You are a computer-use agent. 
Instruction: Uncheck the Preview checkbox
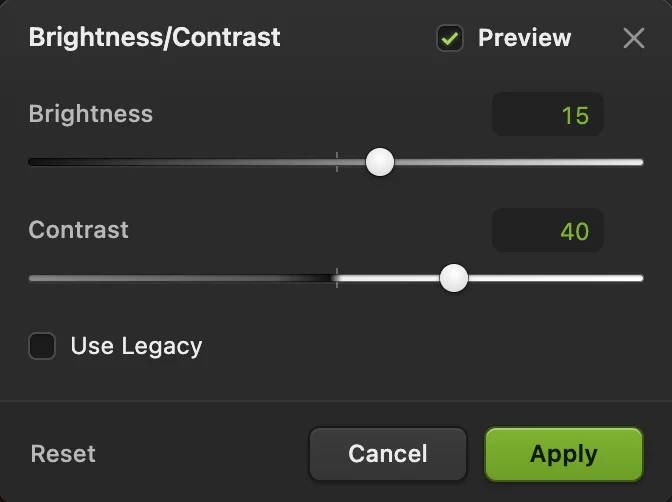[450, 38]
